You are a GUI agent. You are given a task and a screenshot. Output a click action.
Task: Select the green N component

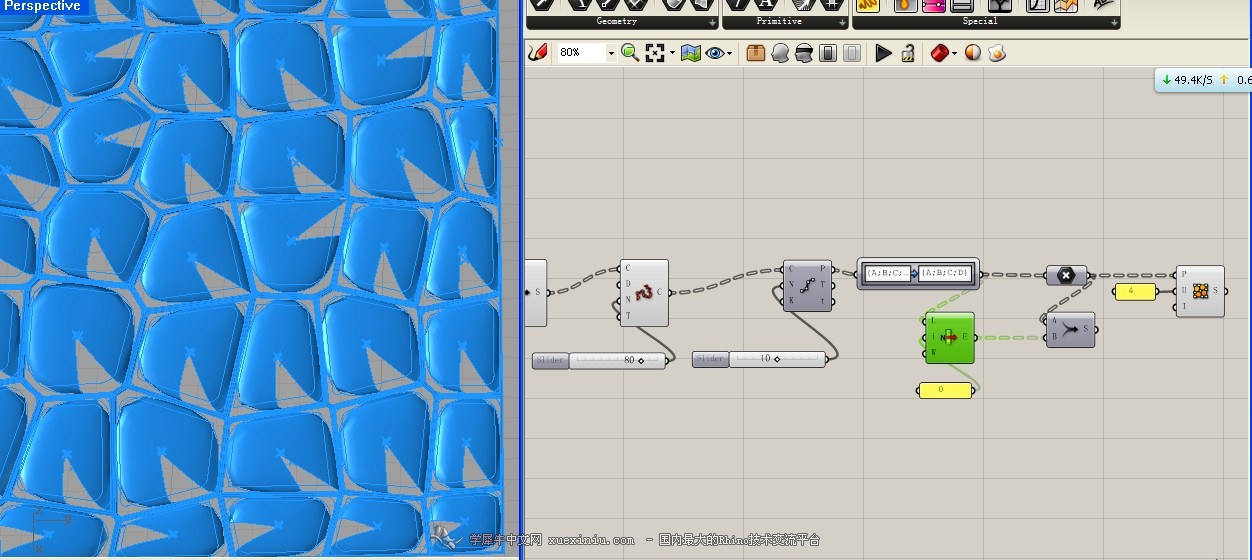coord(949,337)
